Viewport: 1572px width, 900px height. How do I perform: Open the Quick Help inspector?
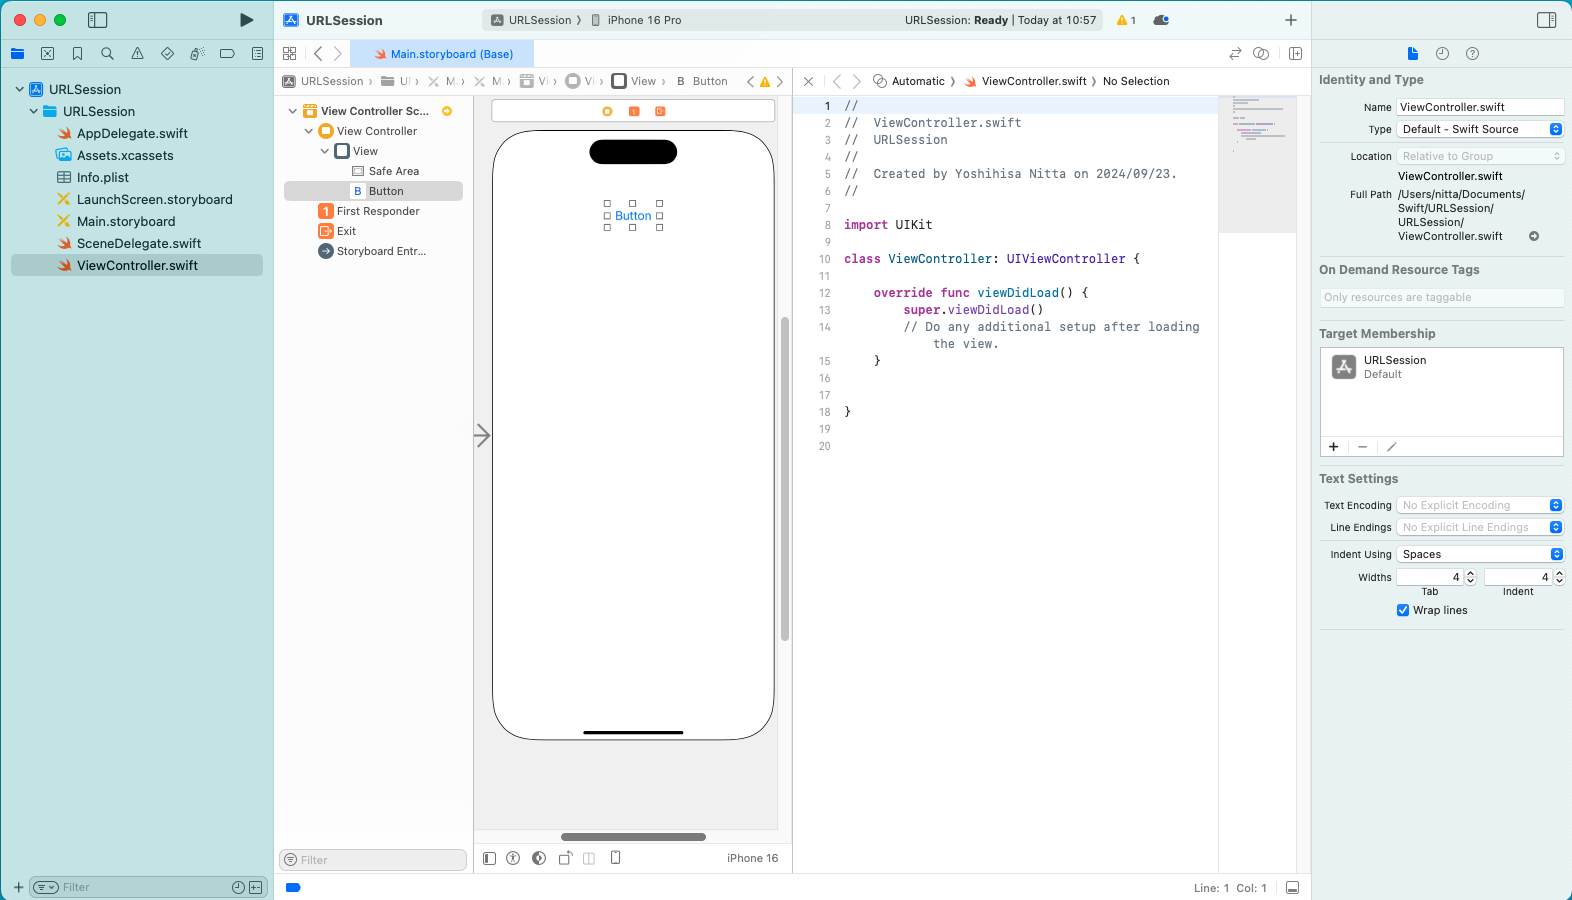tap(1472, 54)
